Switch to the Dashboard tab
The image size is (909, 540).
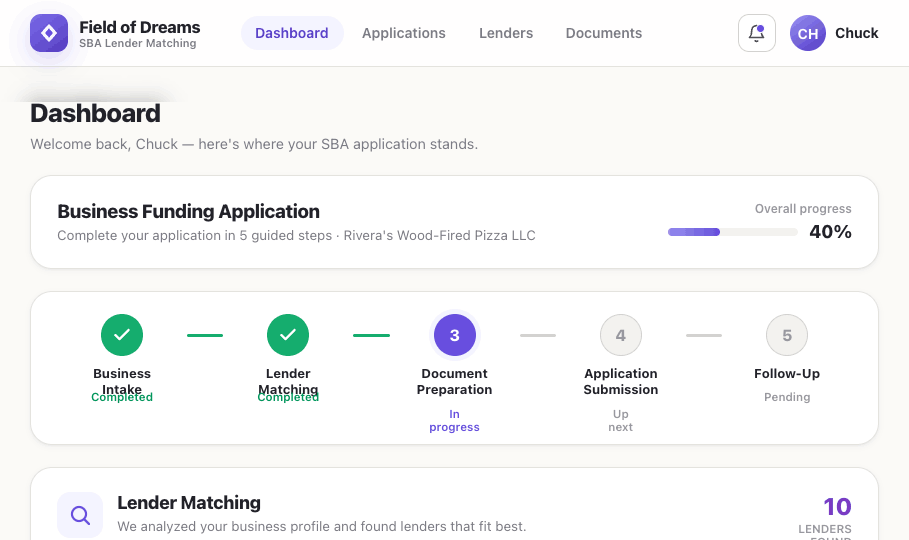(292, 33)
